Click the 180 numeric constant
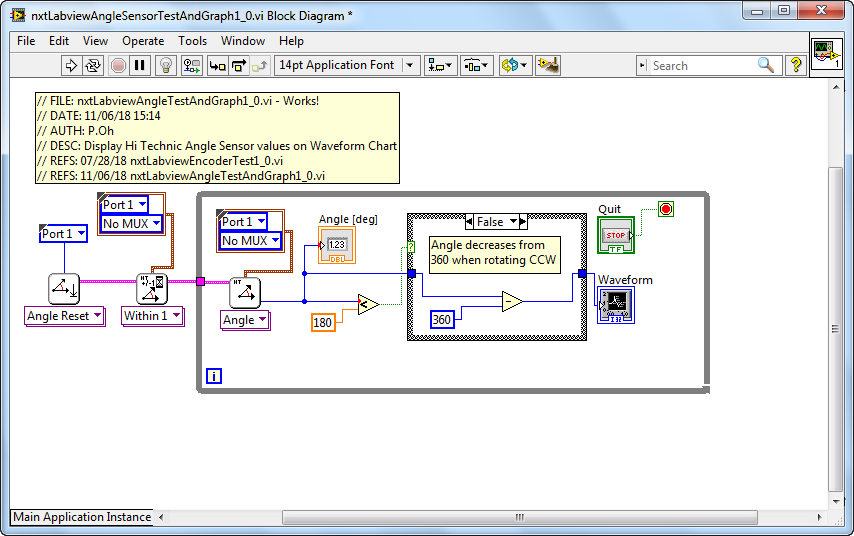This screenshot has width=854, height=536. coord(323,322)
